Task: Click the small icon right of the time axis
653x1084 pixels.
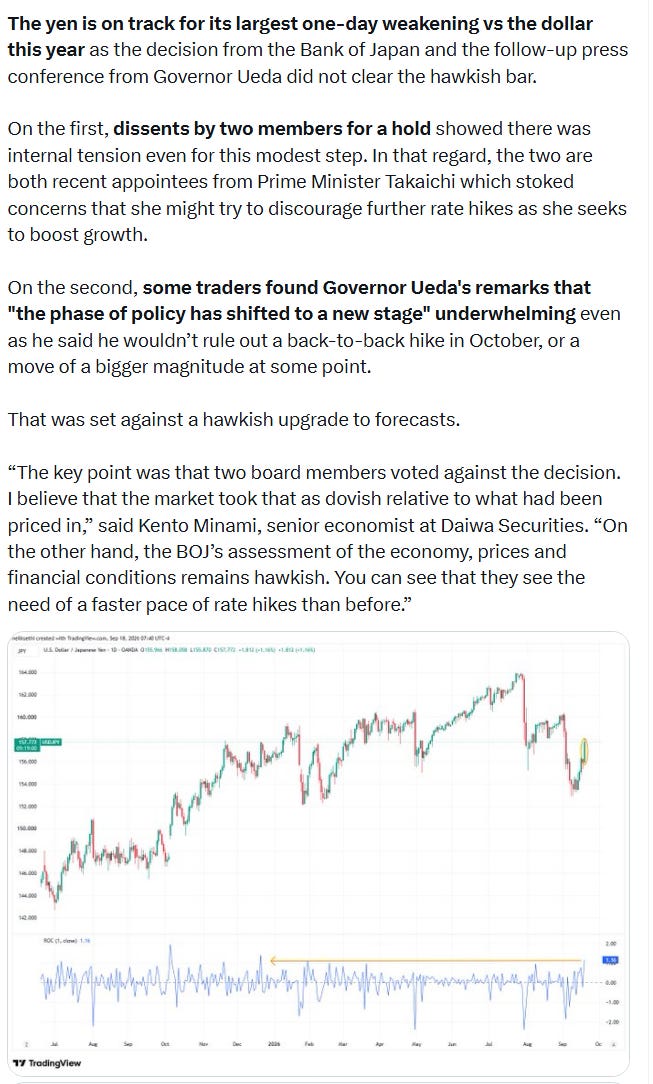Action: 613,1044
